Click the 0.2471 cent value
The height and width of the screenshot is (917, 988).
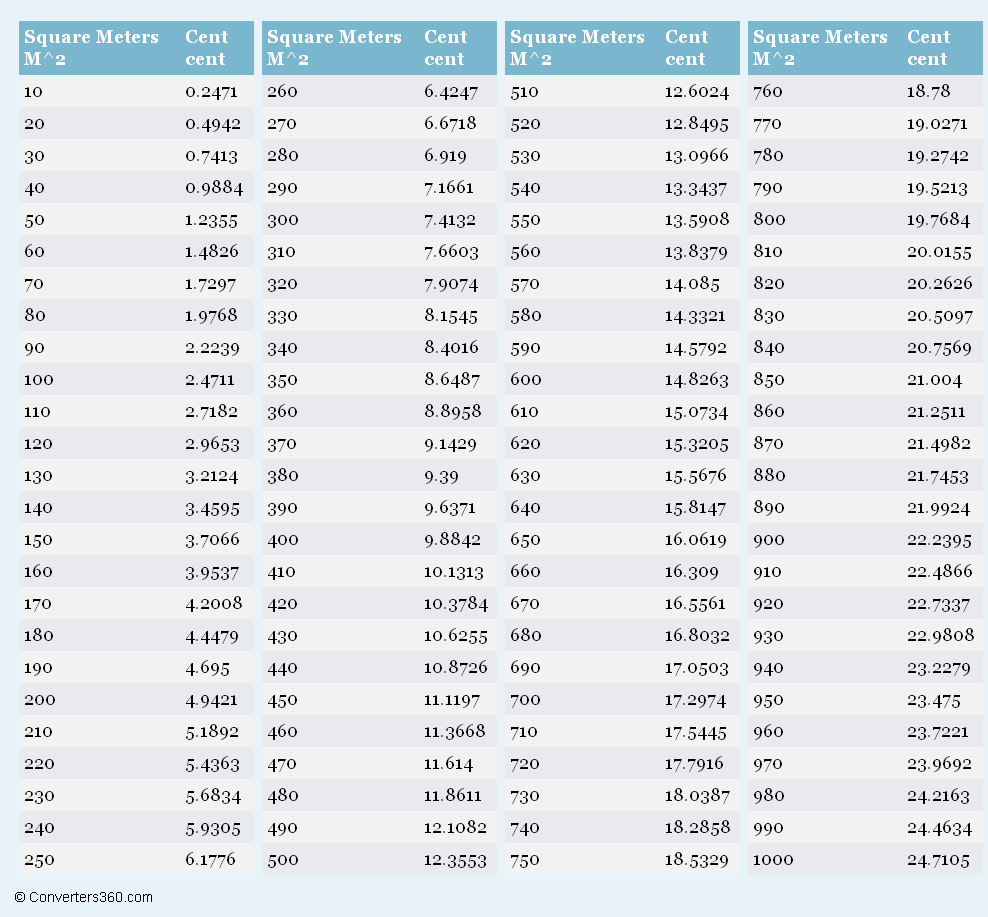coord(211,91)
